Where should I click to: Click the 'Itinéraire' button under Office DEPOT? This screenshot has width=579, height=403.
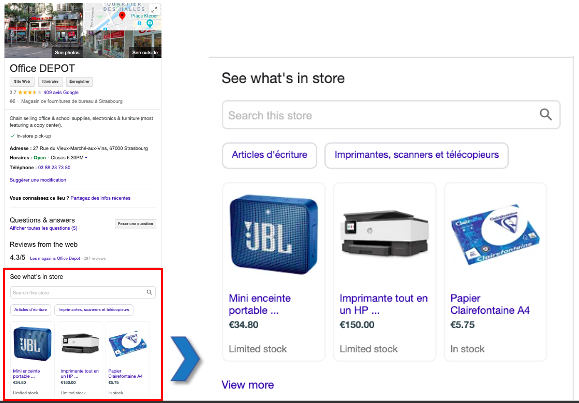pos(50,82)
